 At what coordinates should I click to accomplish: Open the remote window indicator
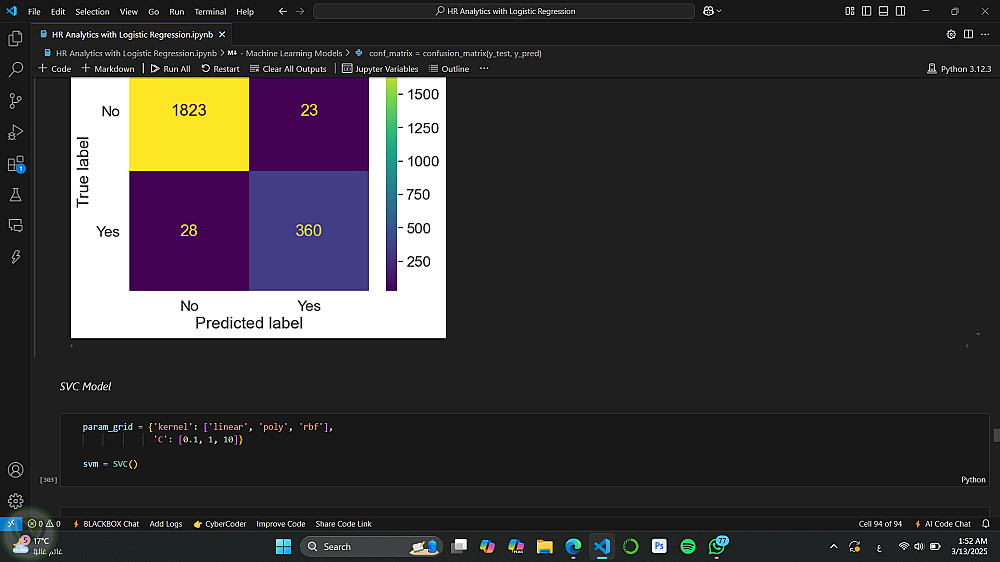[11, 524]
